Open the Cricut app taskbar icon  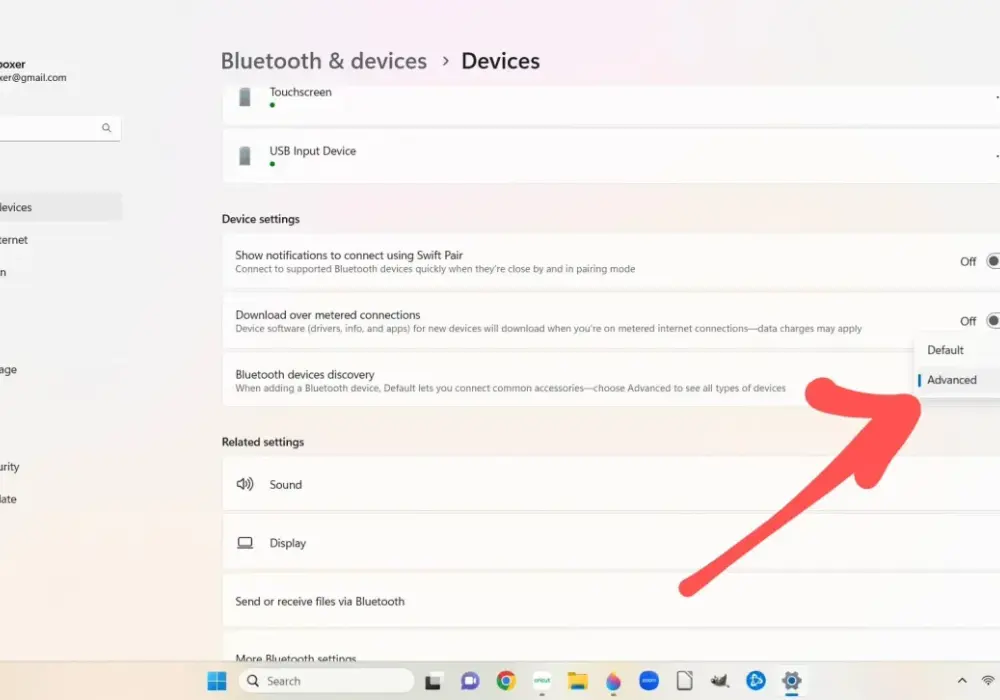point(542,681)
